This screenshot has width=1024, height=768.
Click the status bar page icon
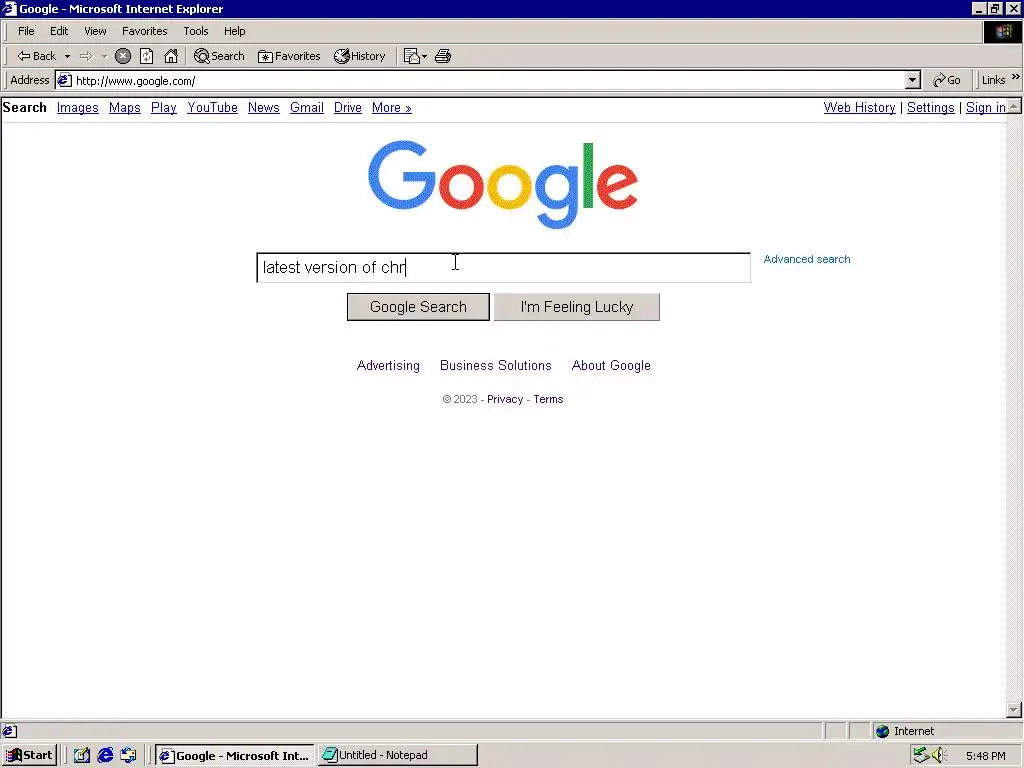(x=9, y=731)
